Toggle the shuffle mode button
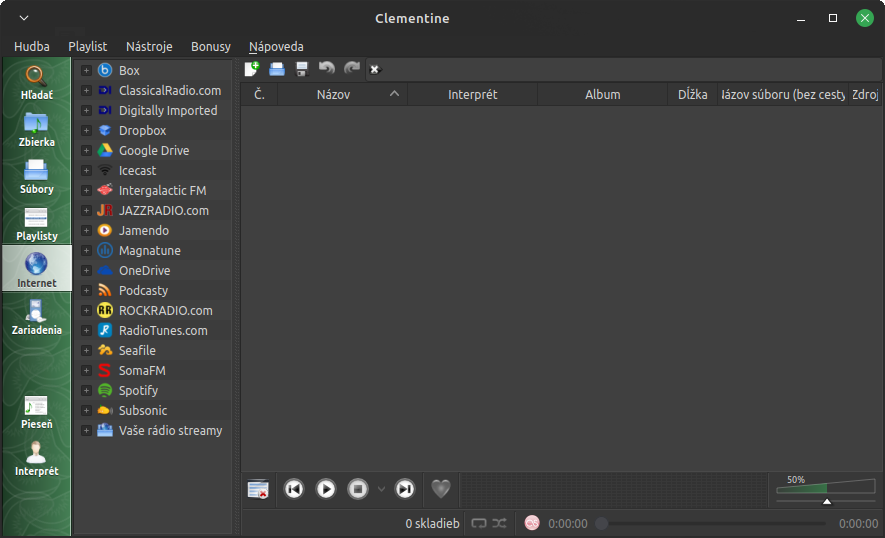This screenshot has width=885, height=538. coord(499,523)
